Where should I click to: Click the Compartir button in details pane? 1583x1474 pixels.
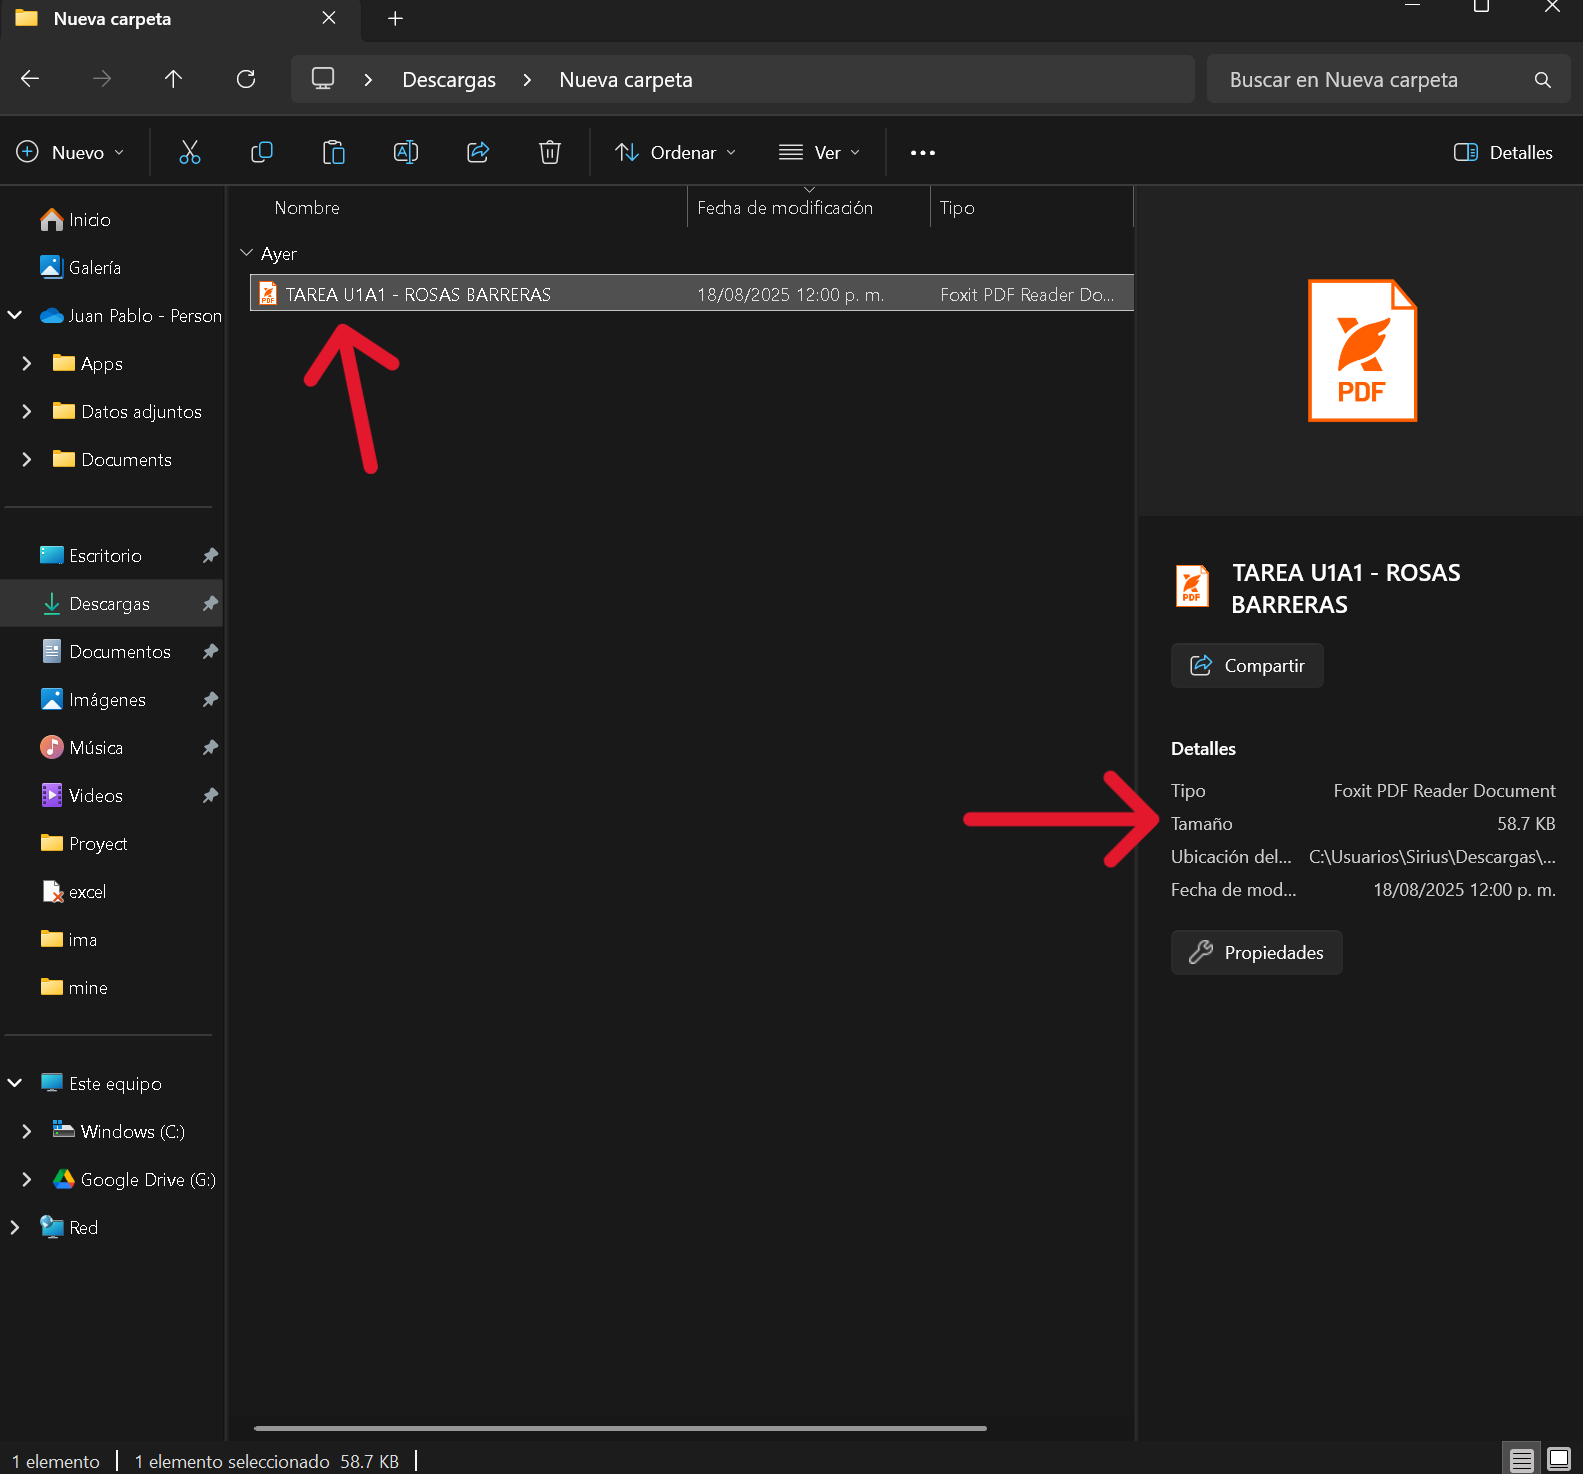tap(1247, 666)
